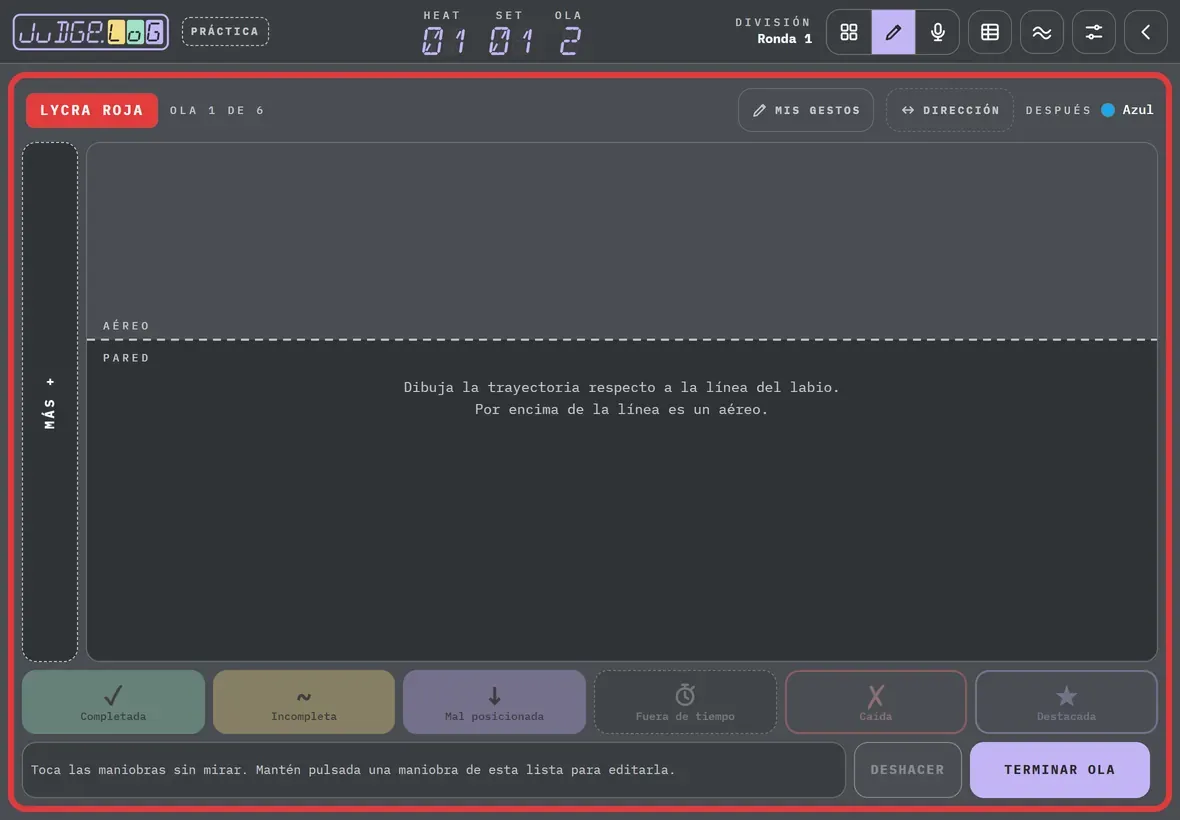Screen dimensions: 1180x820
Task: Select the Fuera de tiempo stopwatch option
Action: point(685,702)
